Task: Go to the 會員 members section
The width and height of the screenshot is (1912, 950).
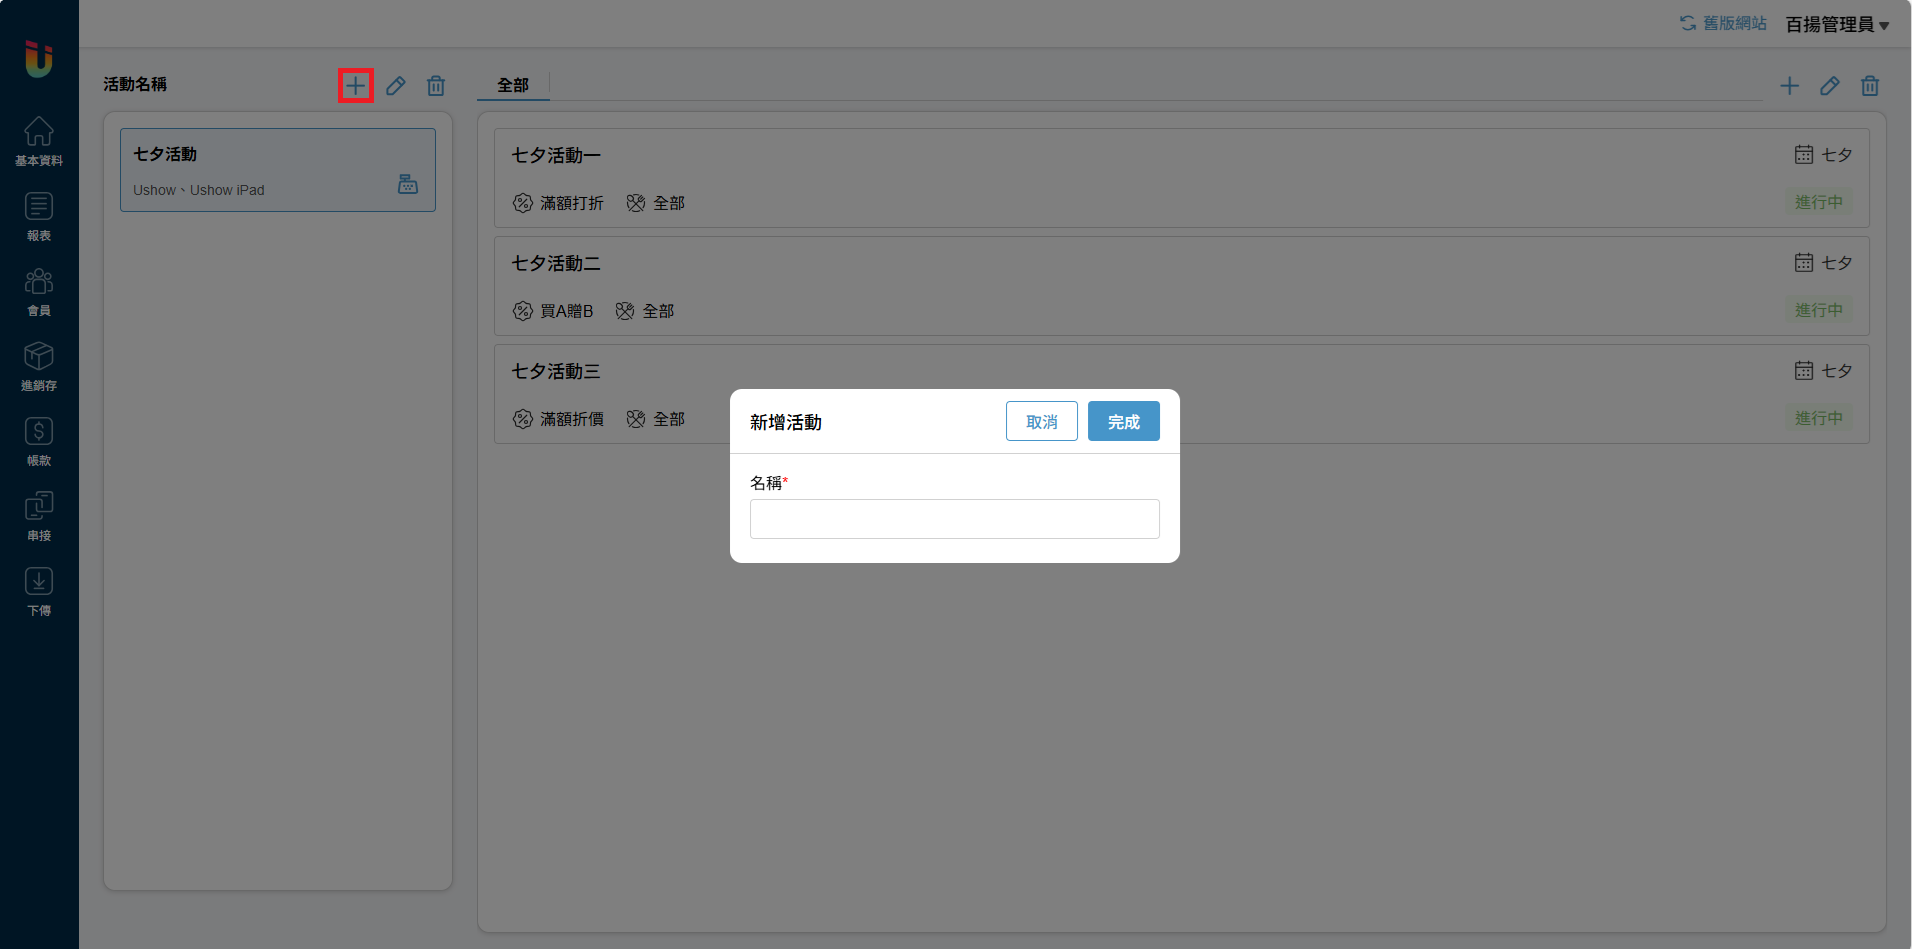Action: (39, 291)
